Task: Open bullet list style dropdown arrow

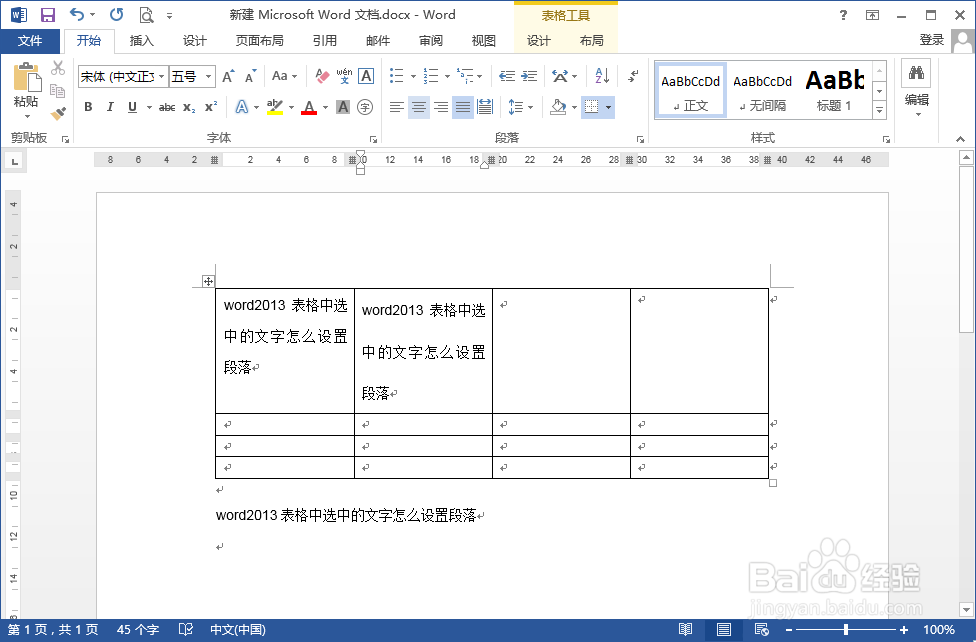Action: click(413, 77)
